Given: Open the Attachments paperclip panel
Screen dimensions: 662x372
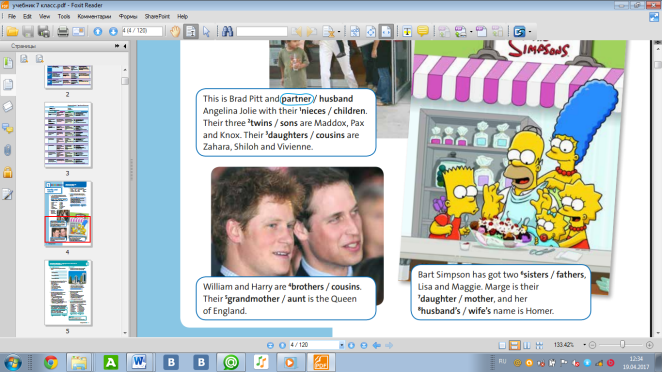Looking at the screenshot, I should pos(8,150).
